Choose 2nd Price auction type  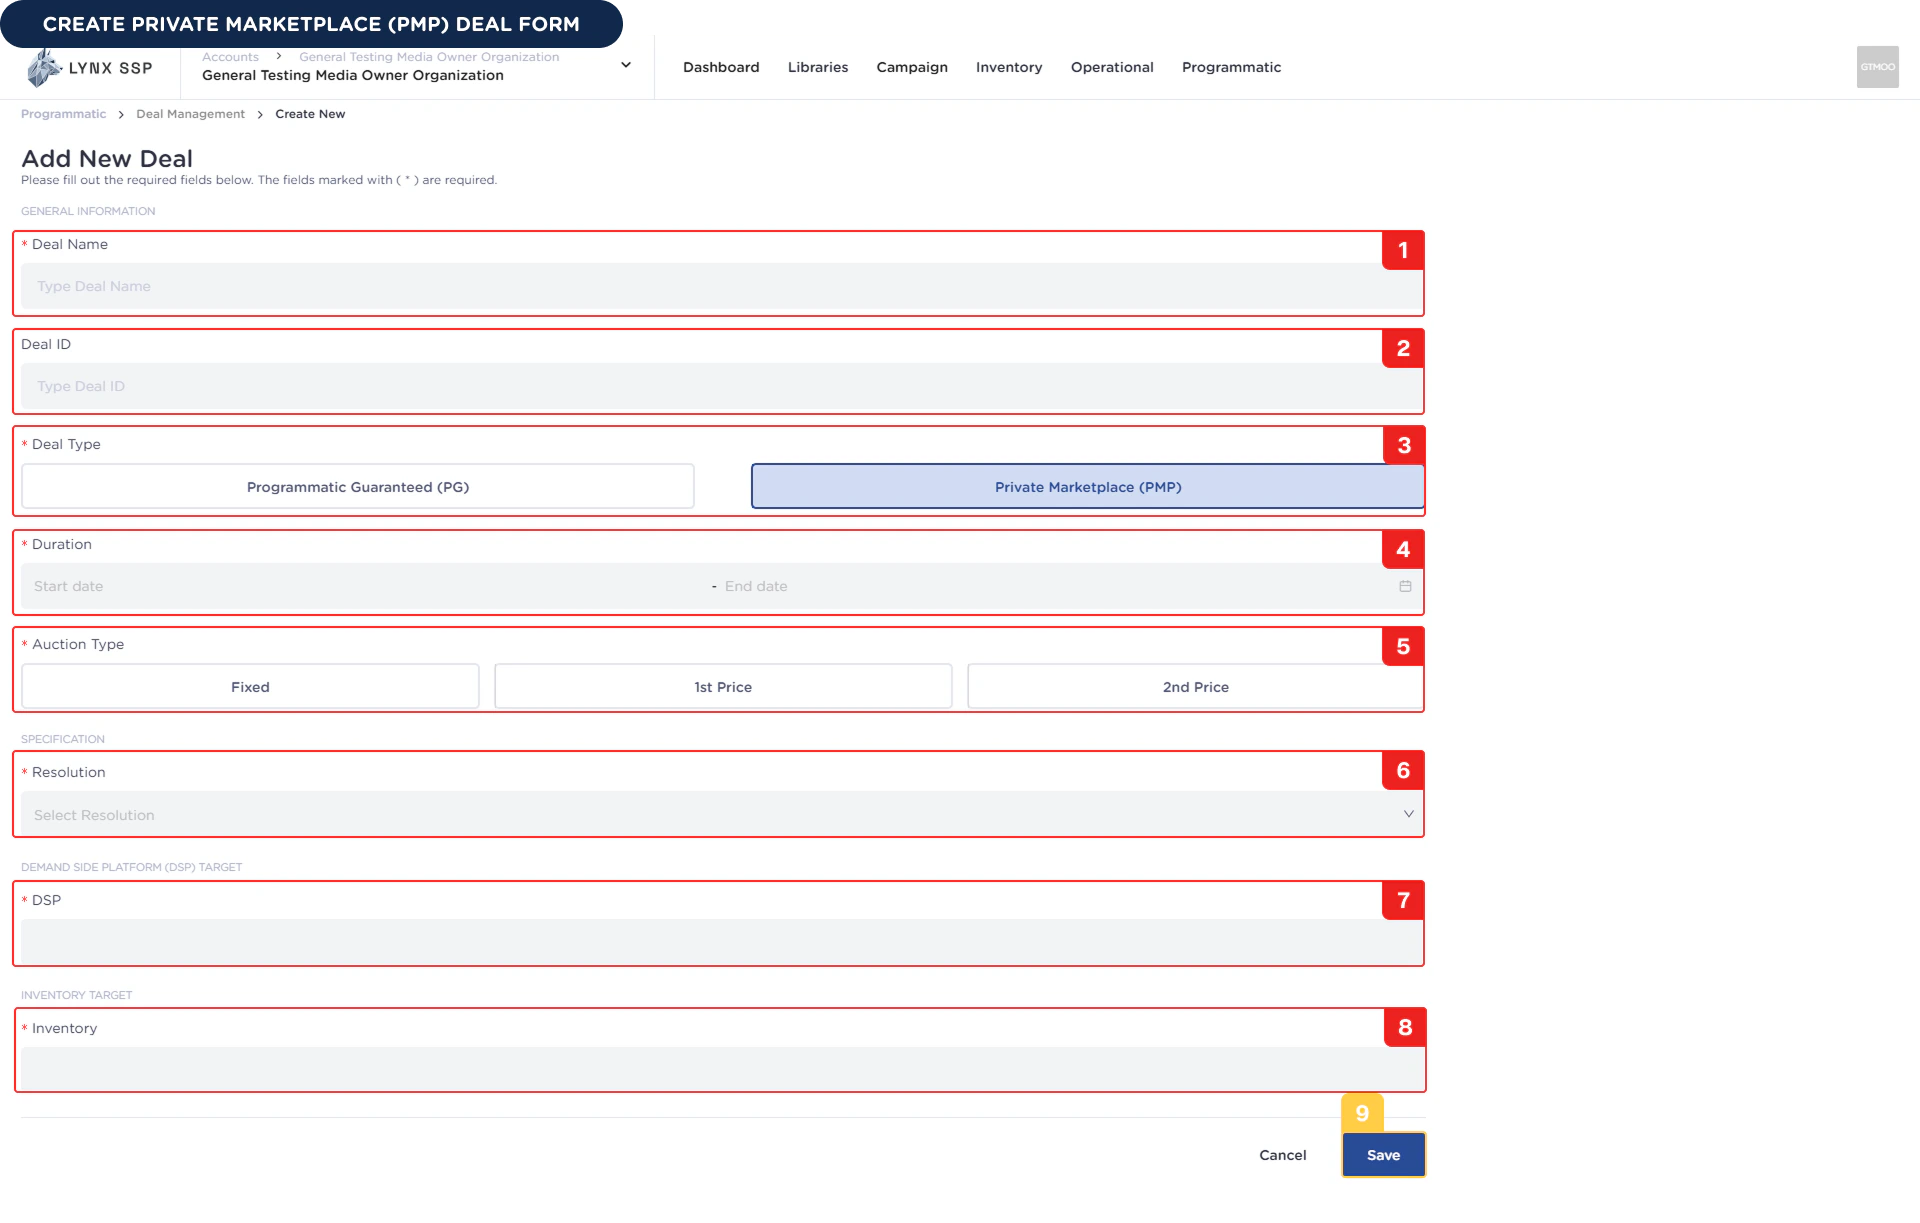[1195, 686]
